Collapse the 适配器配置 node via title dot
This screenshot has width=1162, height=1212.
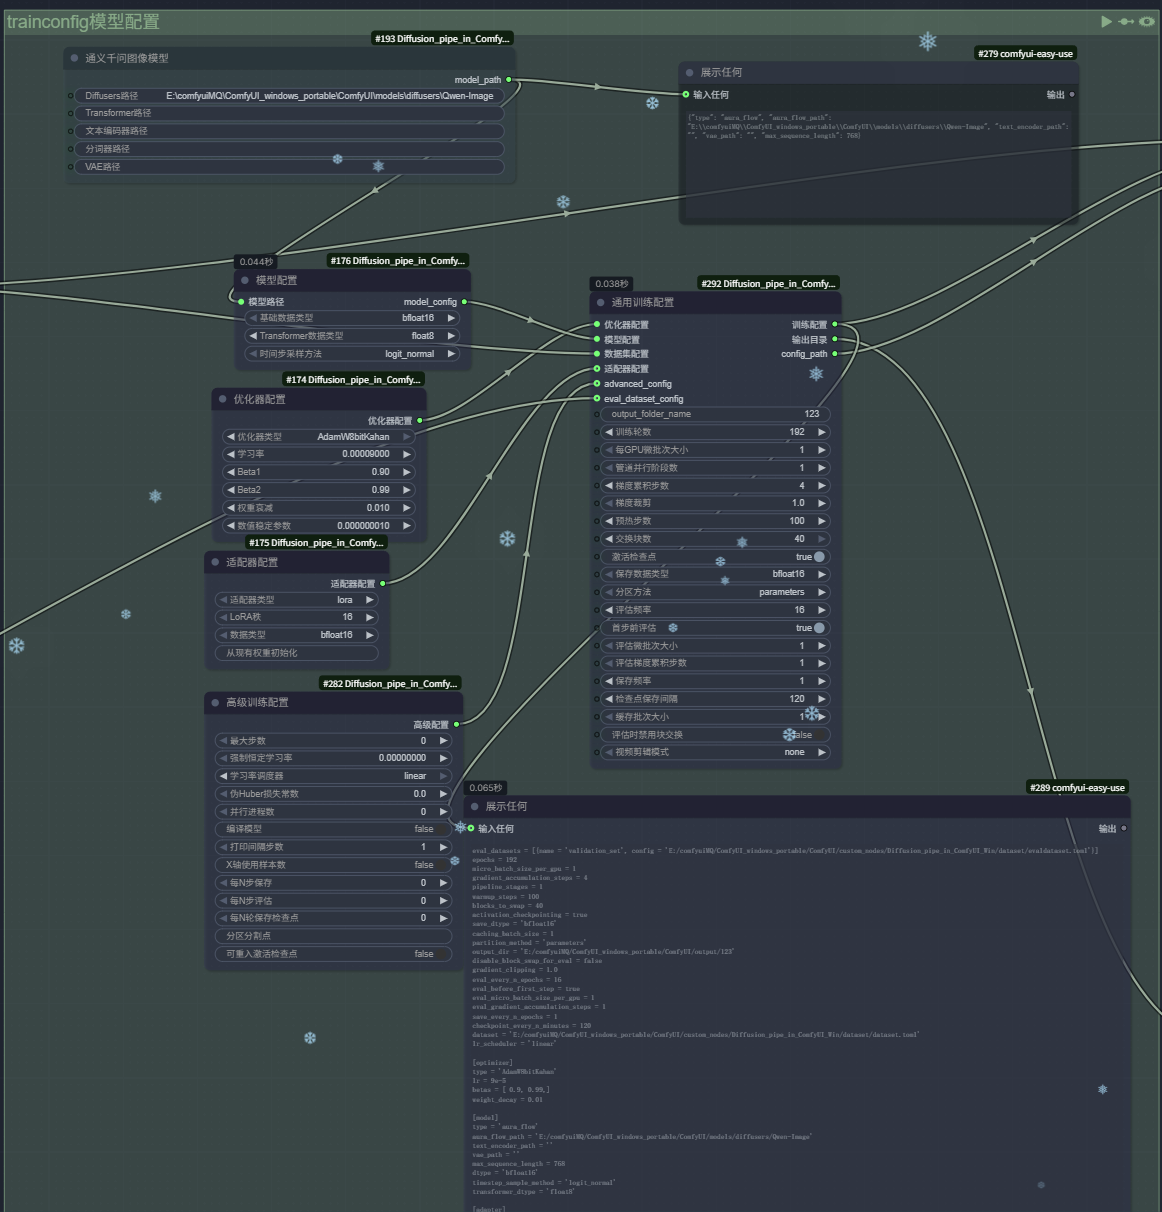tap(215, 562)
